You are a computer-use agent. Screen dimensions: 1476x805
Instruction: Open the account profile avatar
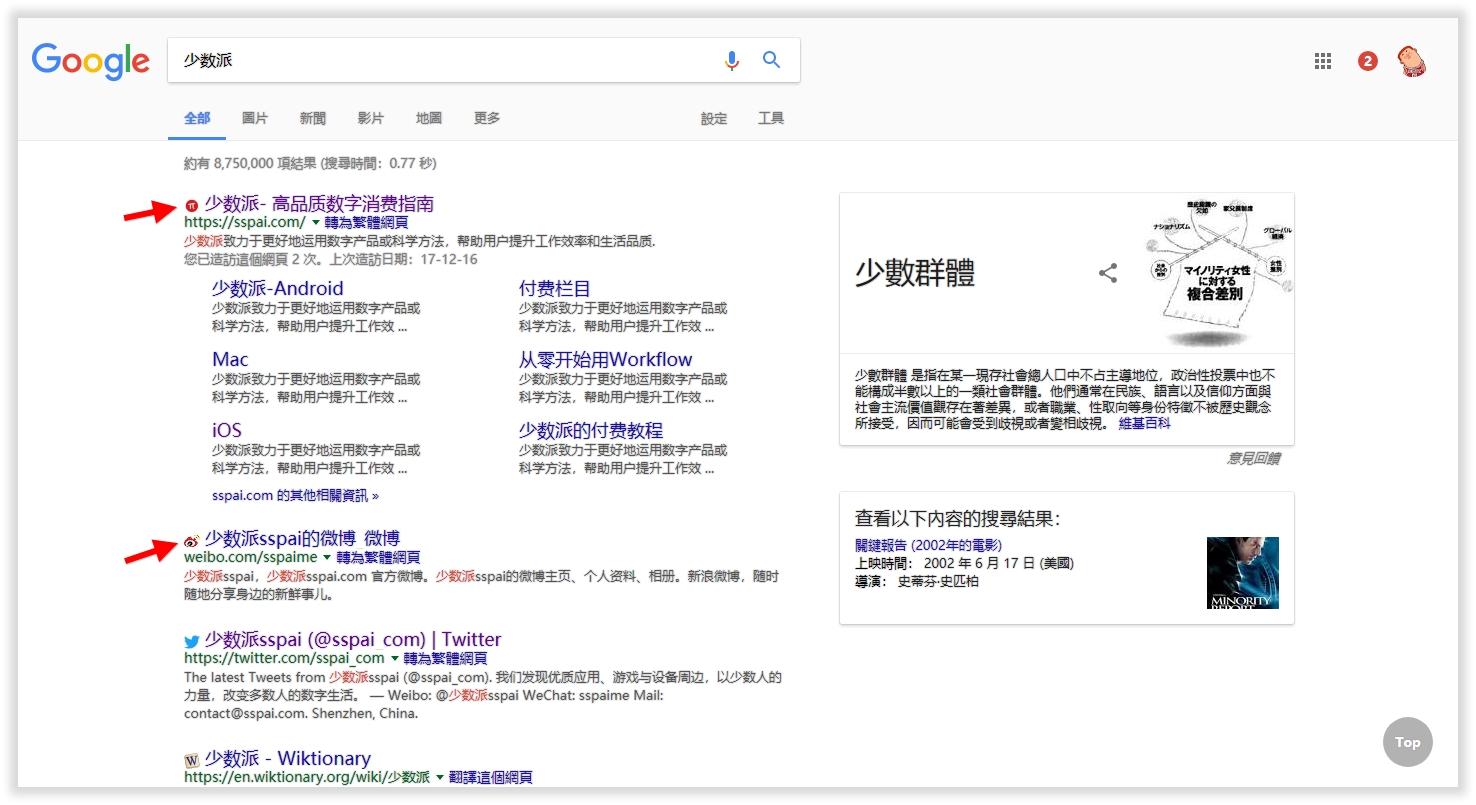[1412, 62]
